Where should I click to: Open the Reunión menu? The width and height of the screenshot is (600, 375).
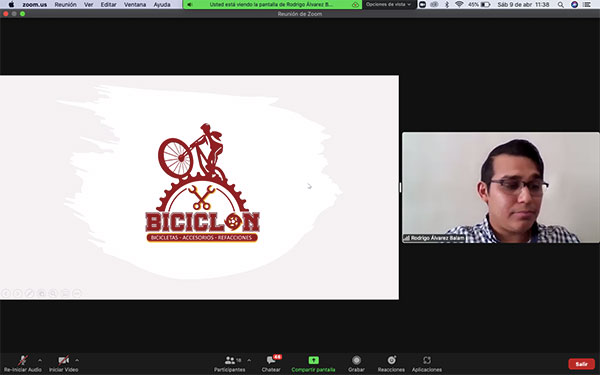click(65, 5)
